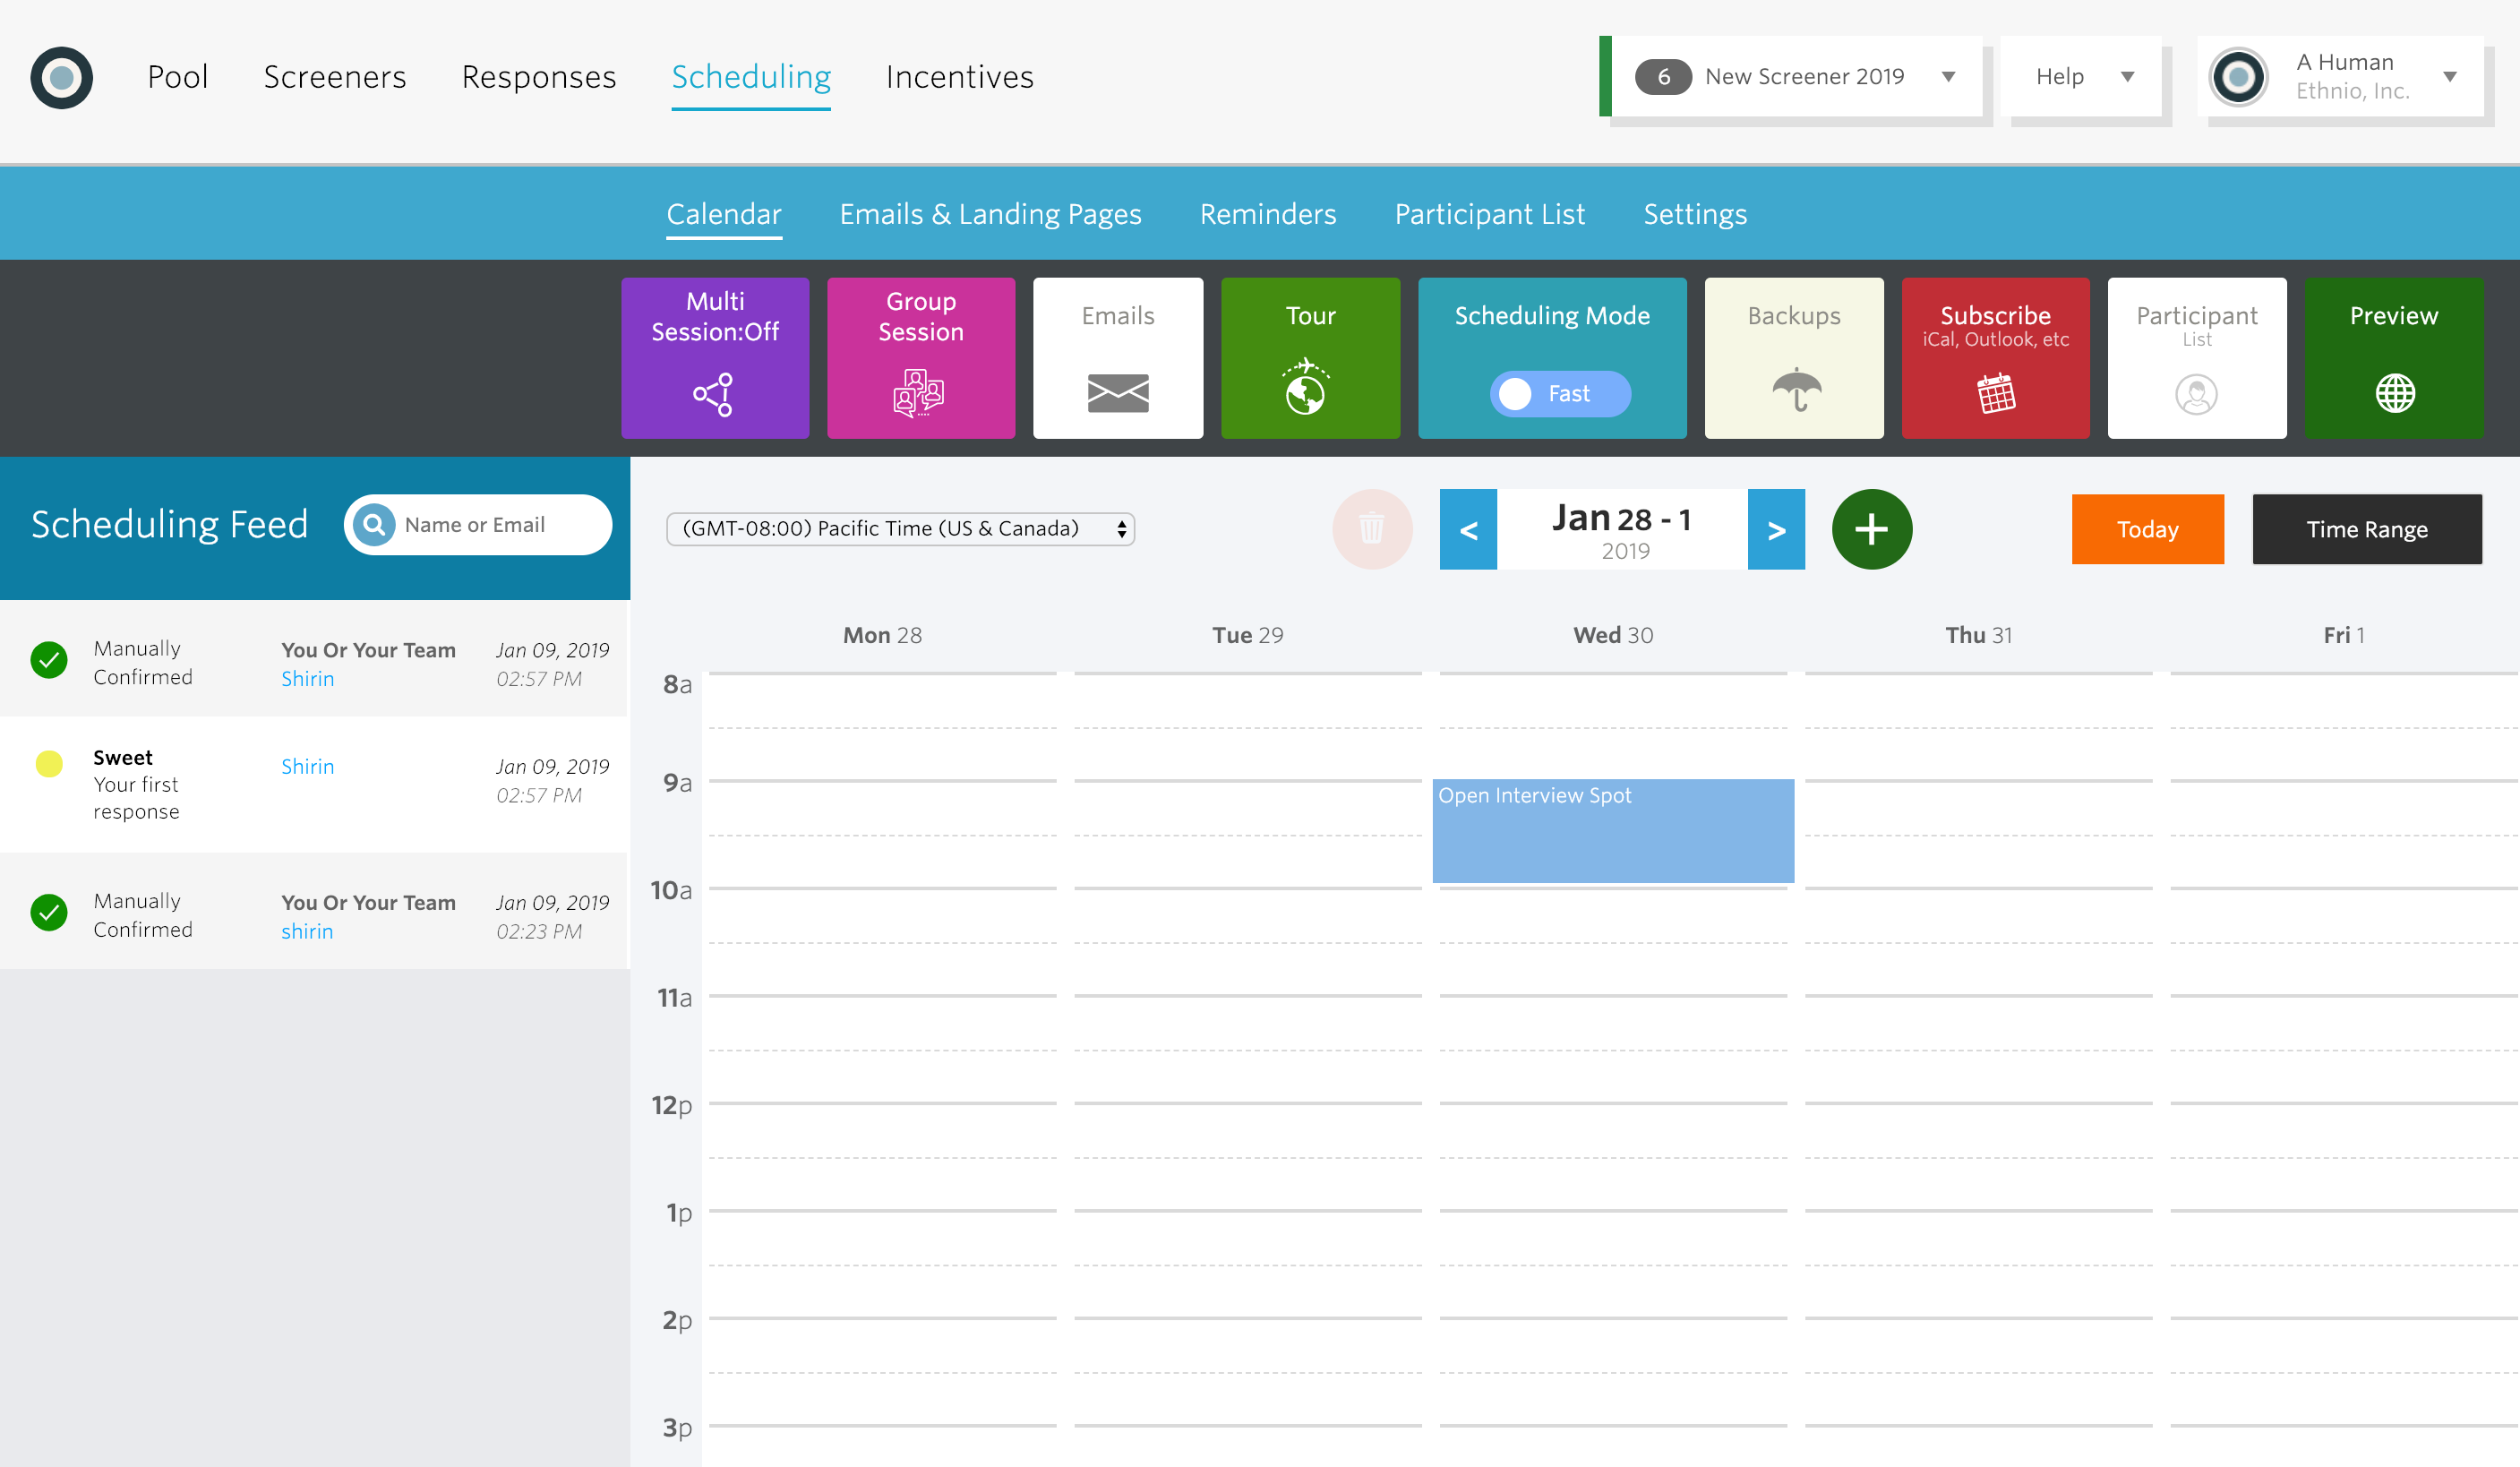Go to Incentives in top navigation
The width and height of the screenshot is (2520, 1467).
pos(960,77)
